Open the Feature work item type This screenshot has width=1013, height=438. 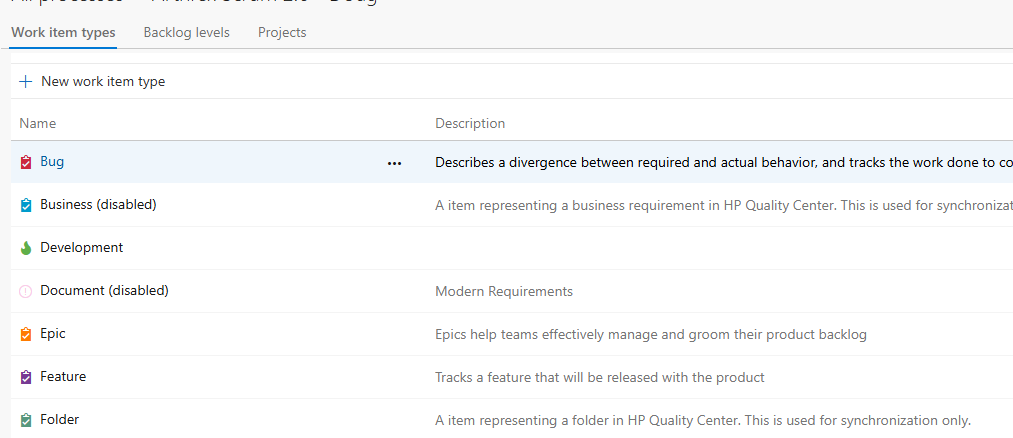point(63,376)
